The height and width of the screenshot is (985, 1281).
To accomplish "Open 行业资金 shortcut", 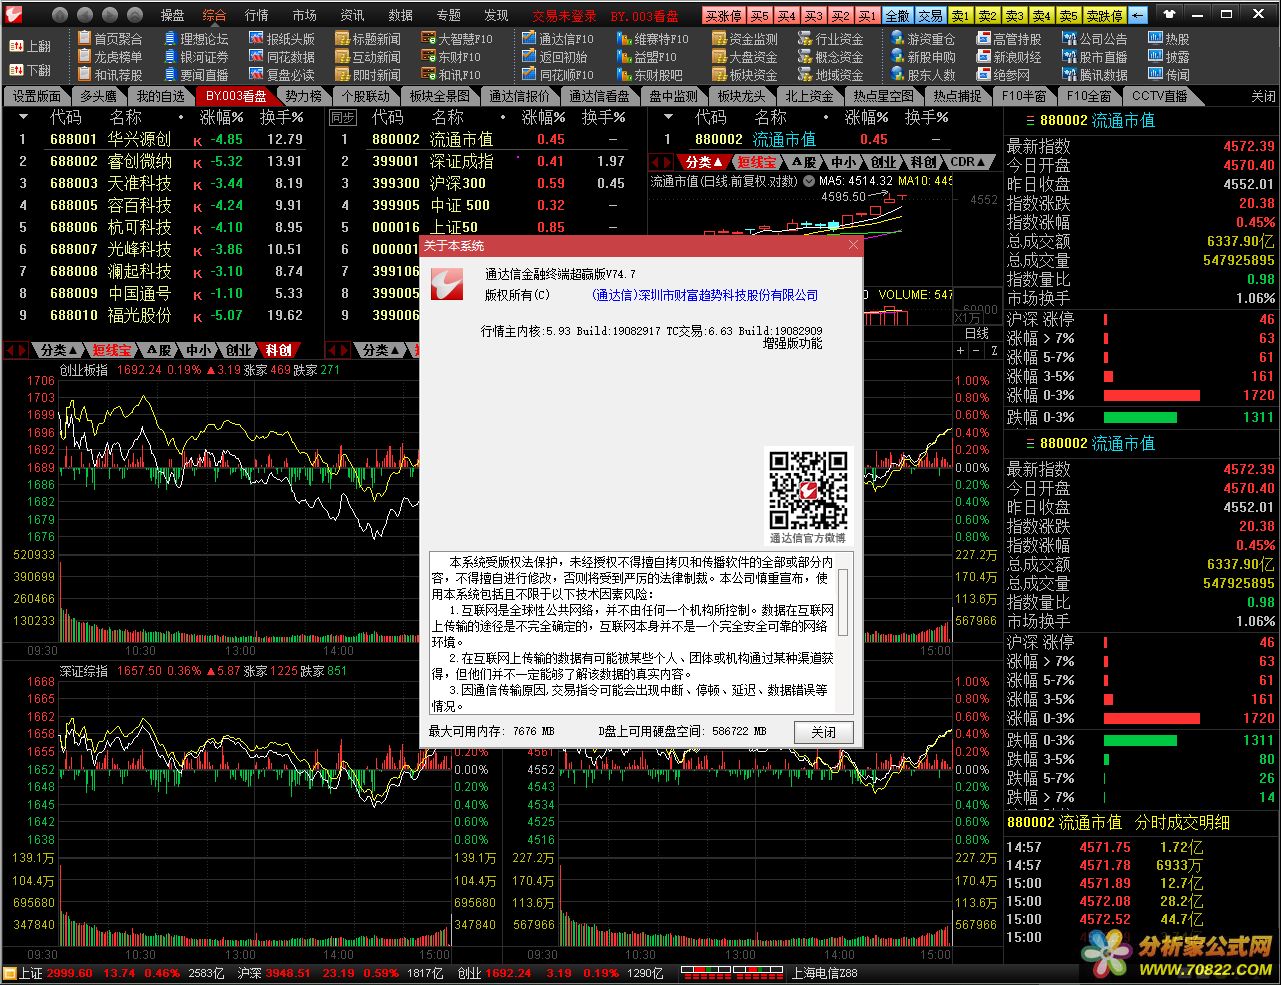I will 831,39.
